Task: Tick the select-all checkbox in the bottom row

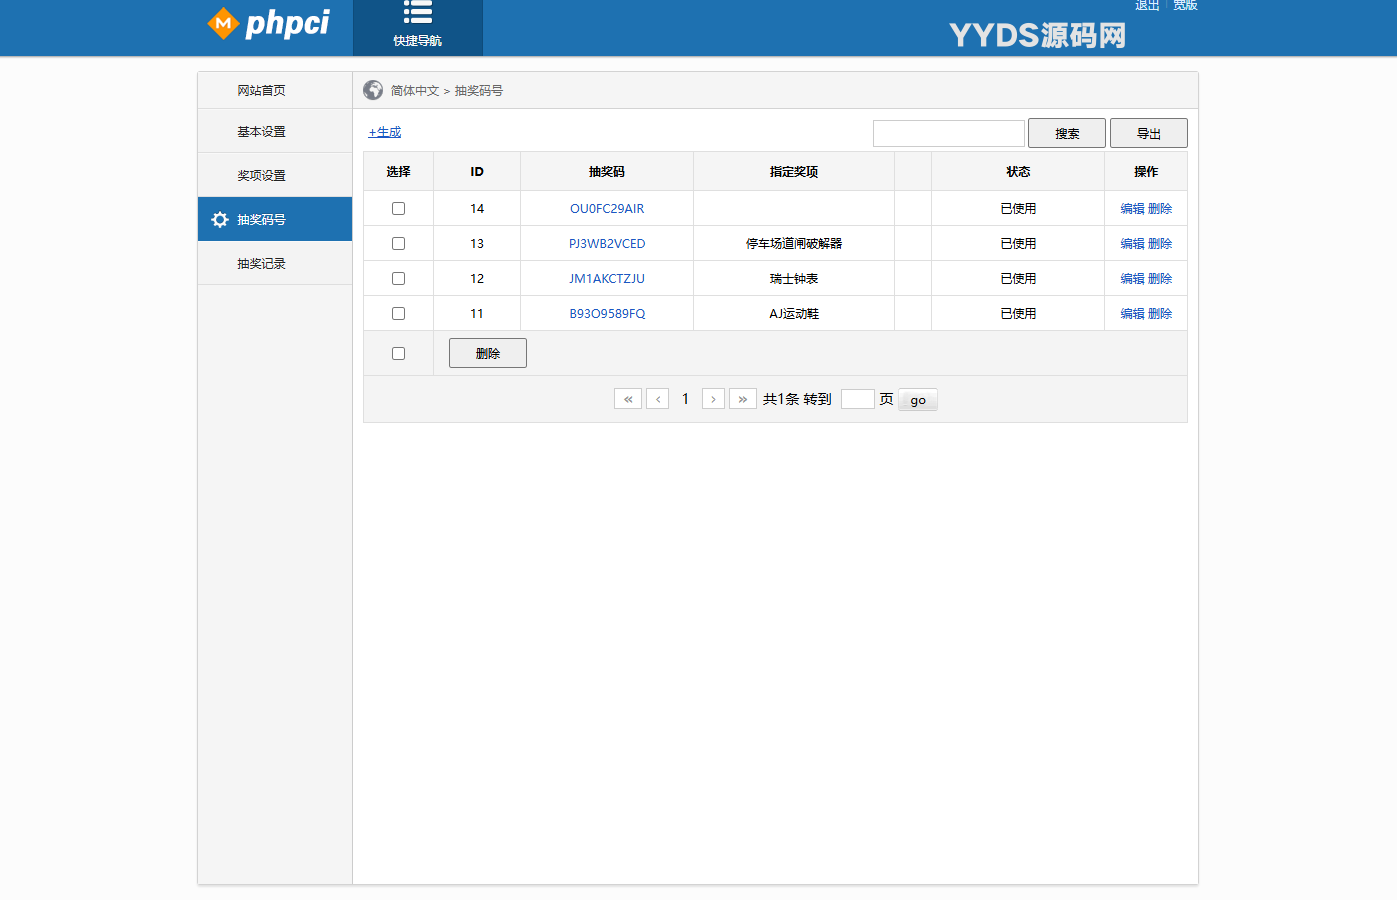Action: coord(398,352)
